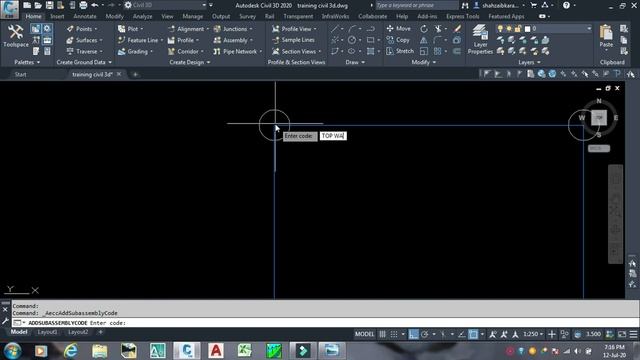Switch to the Survey ribbon tab

[x=247, y=16]
